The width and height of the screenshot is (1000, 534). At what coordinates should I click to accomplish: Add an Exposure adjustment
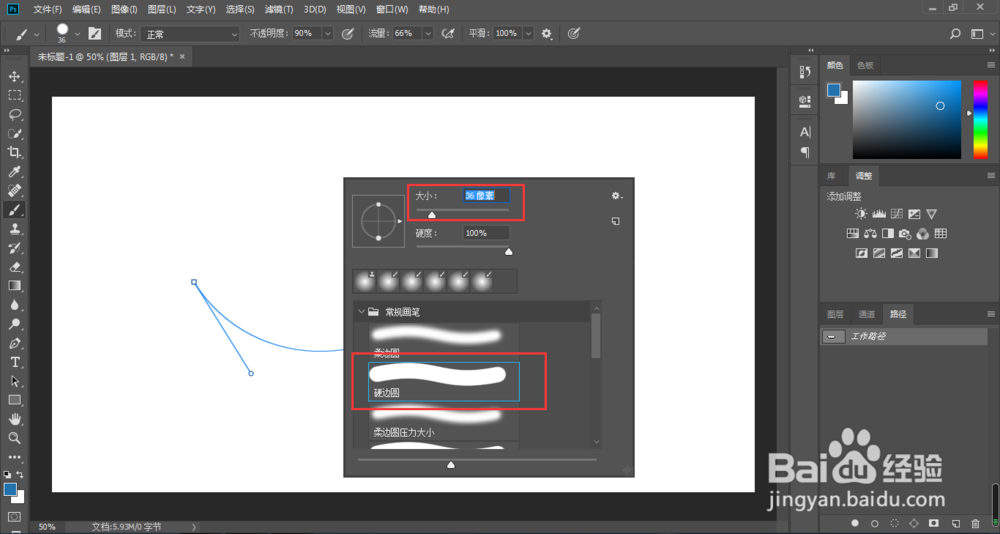914,214
